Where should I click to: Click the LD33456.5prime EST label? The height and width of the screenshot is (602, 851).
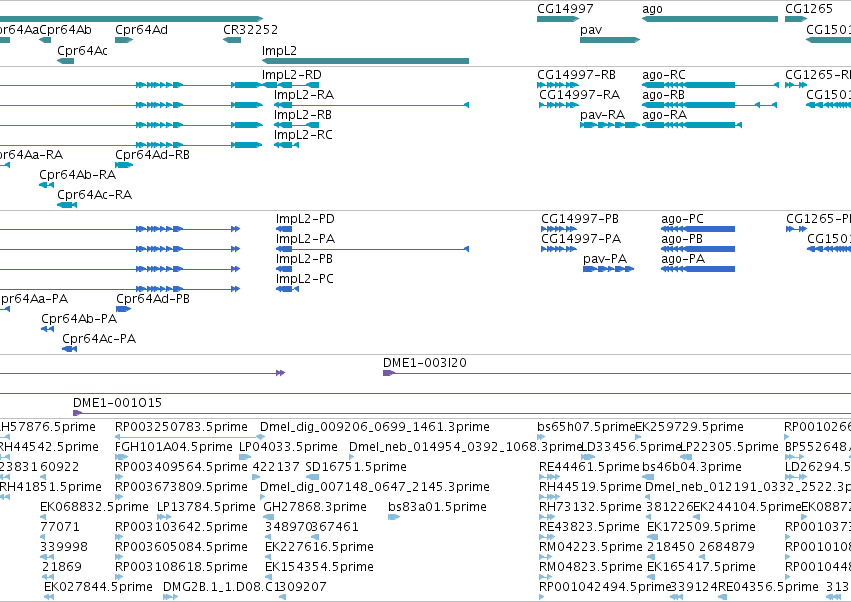pyautogui.click(x=631, y=447)
